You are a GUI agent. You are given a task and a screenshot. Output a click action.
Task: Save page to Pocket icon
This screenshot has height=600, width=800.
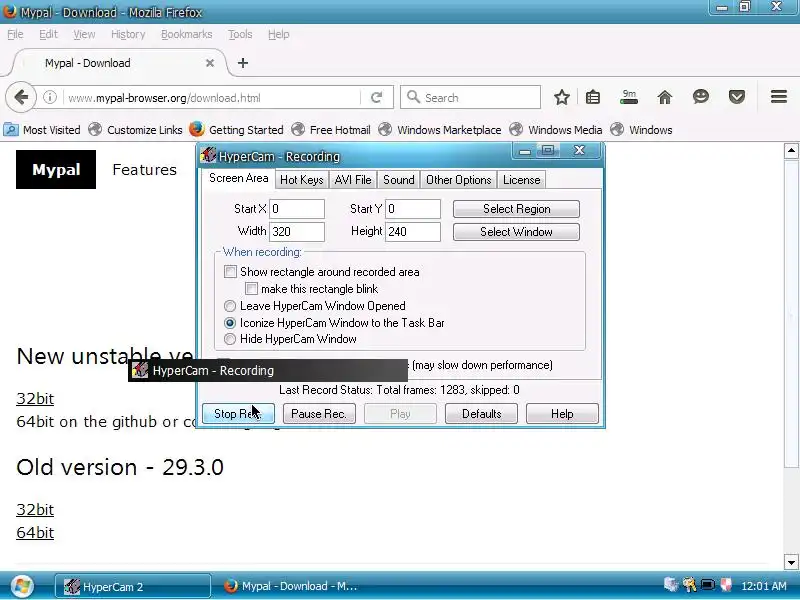click(x=737, y=97)
